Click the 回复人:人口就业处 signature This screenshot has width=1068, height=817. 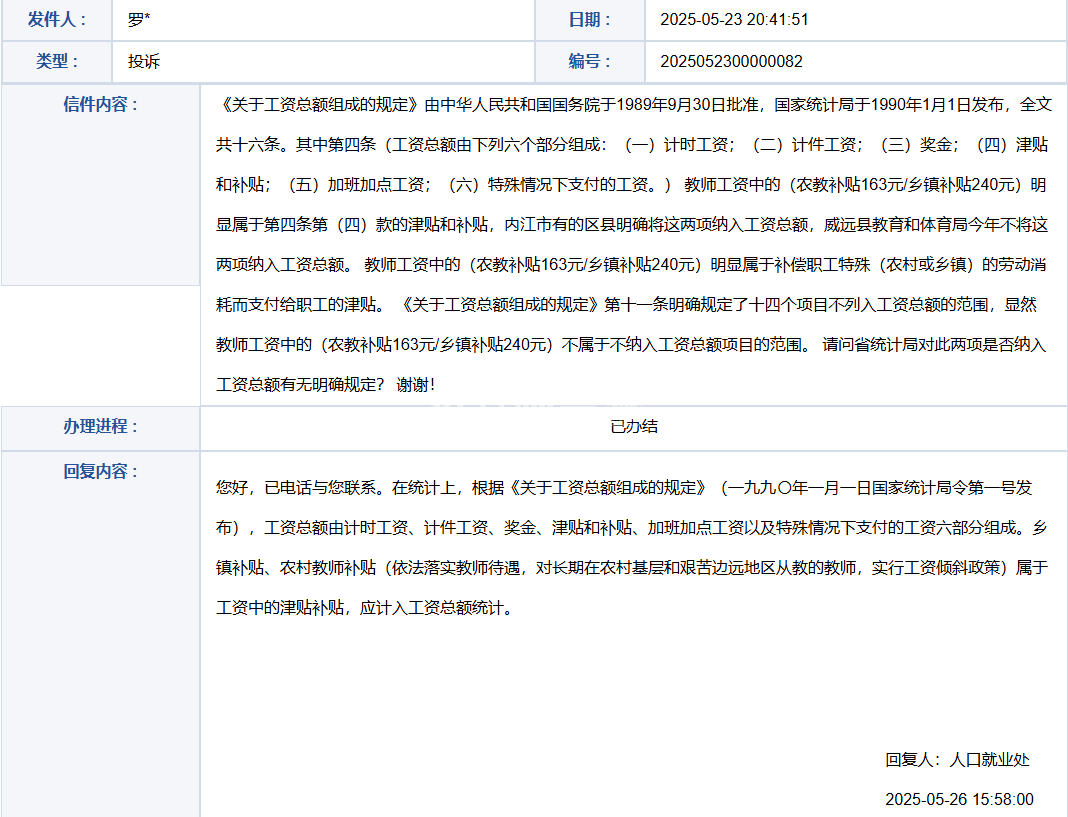coord(957,760)
